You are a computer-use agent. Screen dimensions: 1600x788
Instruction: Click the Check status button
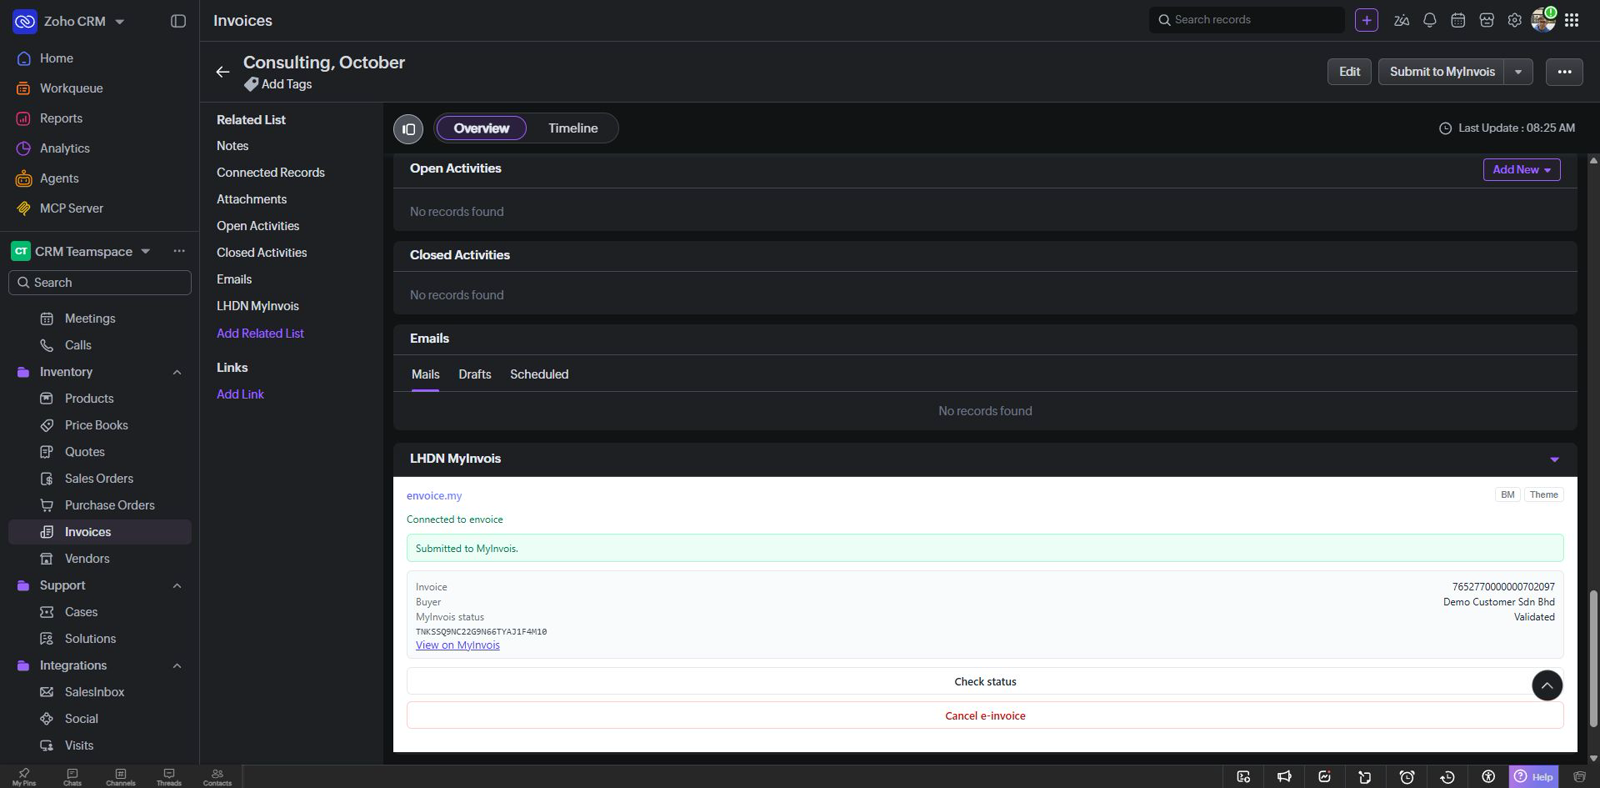(985, 681)
